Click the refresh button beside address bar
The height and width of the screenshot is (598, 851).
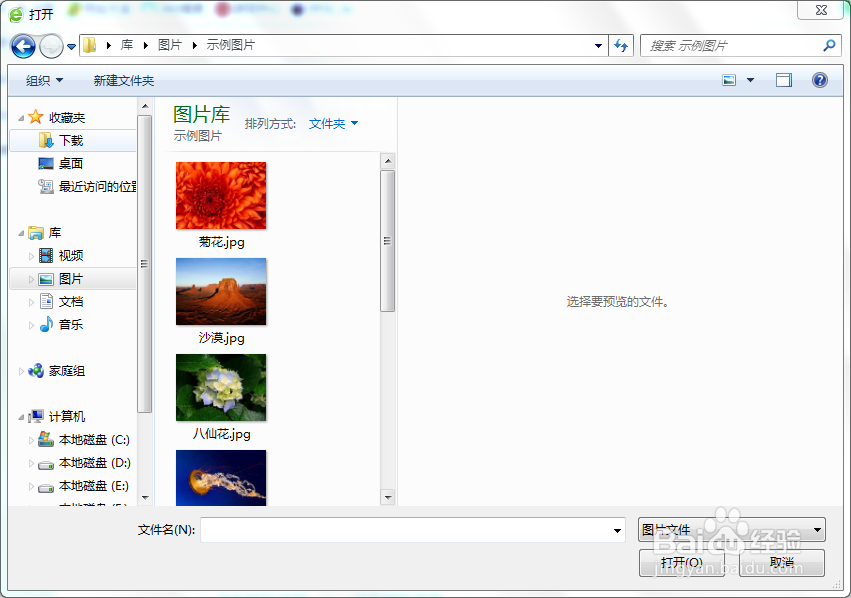[621, 46]
